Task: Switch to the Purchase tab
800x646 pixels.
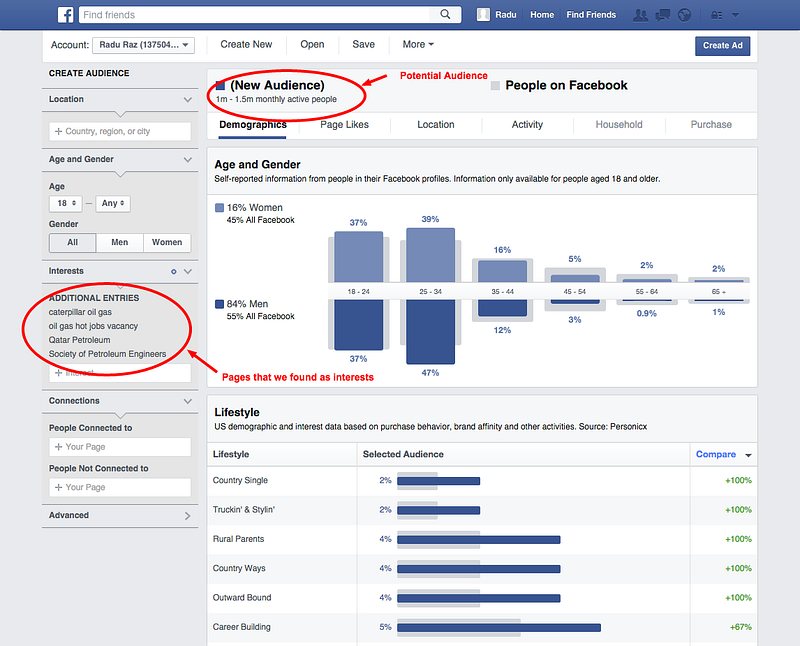Action: (711, 125)
